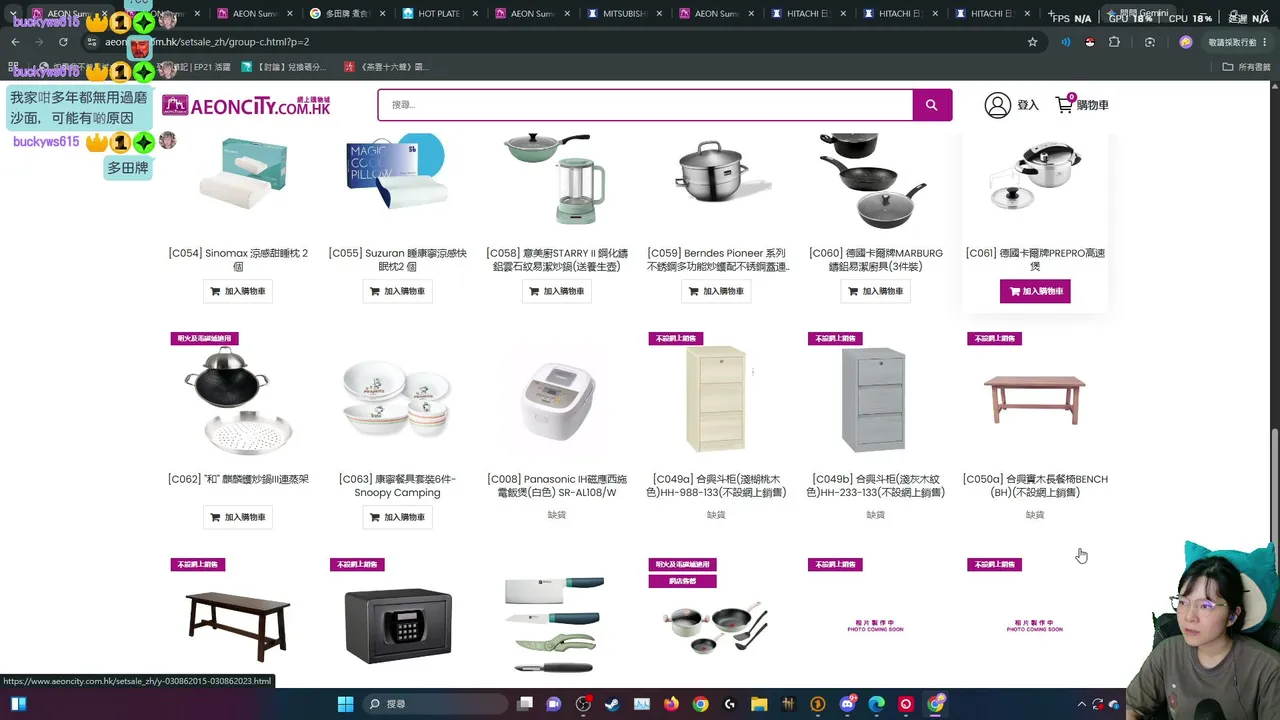Screen dimensions: 1280x720
Task: Click the login user avatar icon
Action: [x=997, y=105]
